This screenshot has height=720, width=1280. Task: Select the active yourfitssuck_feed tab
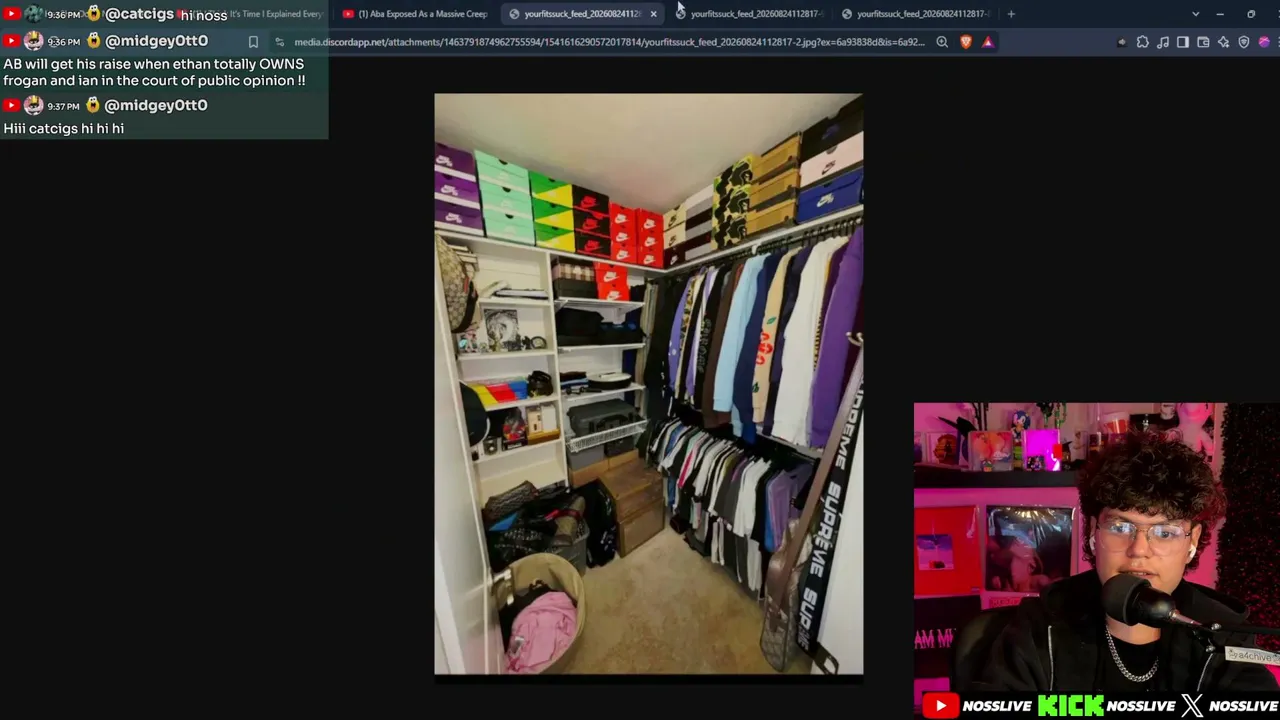pyautogui.click(x=582, y=14)
